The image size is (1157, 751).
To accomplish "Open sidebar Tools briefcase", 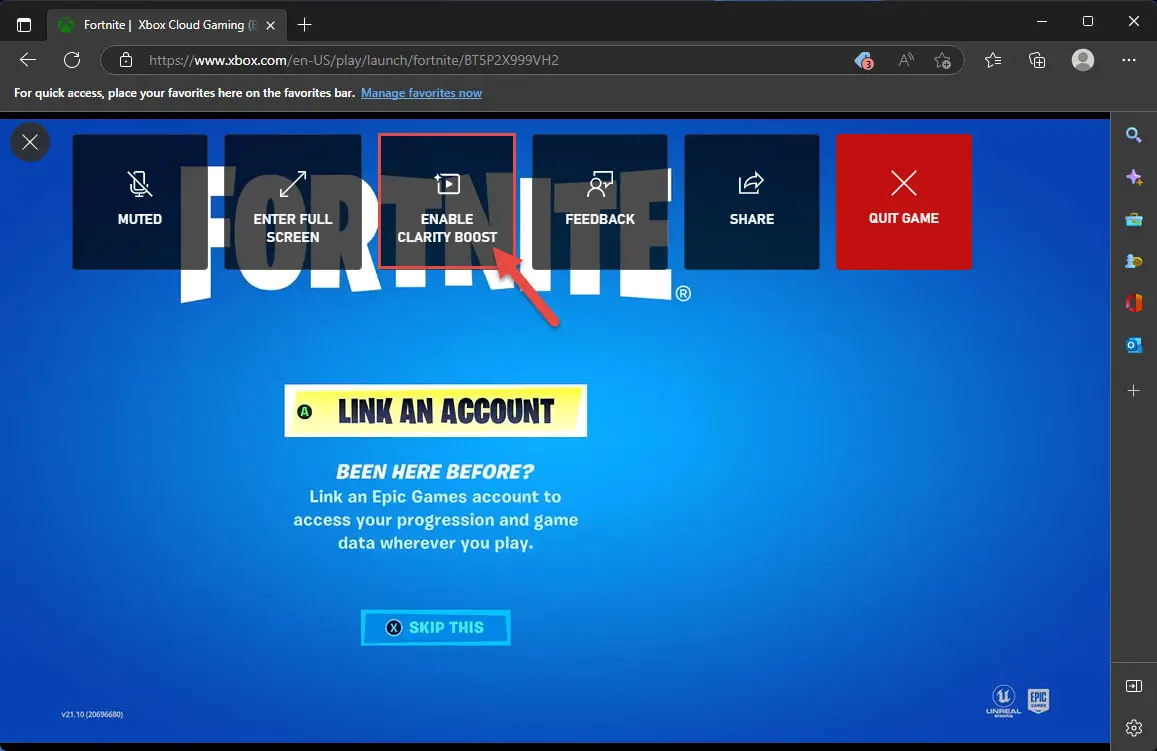I will coord(1133,219).
